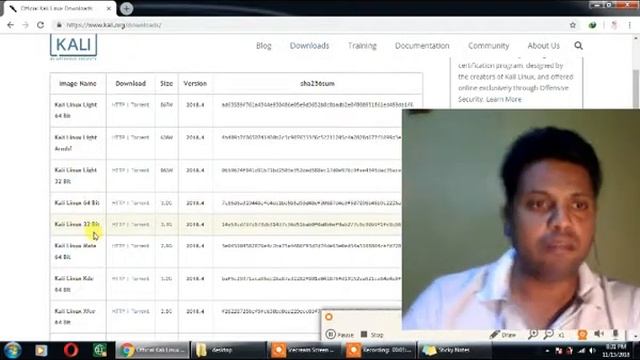640x360 pixels.
Task: Open the Blog menu item
Action: tap(264, 46)
